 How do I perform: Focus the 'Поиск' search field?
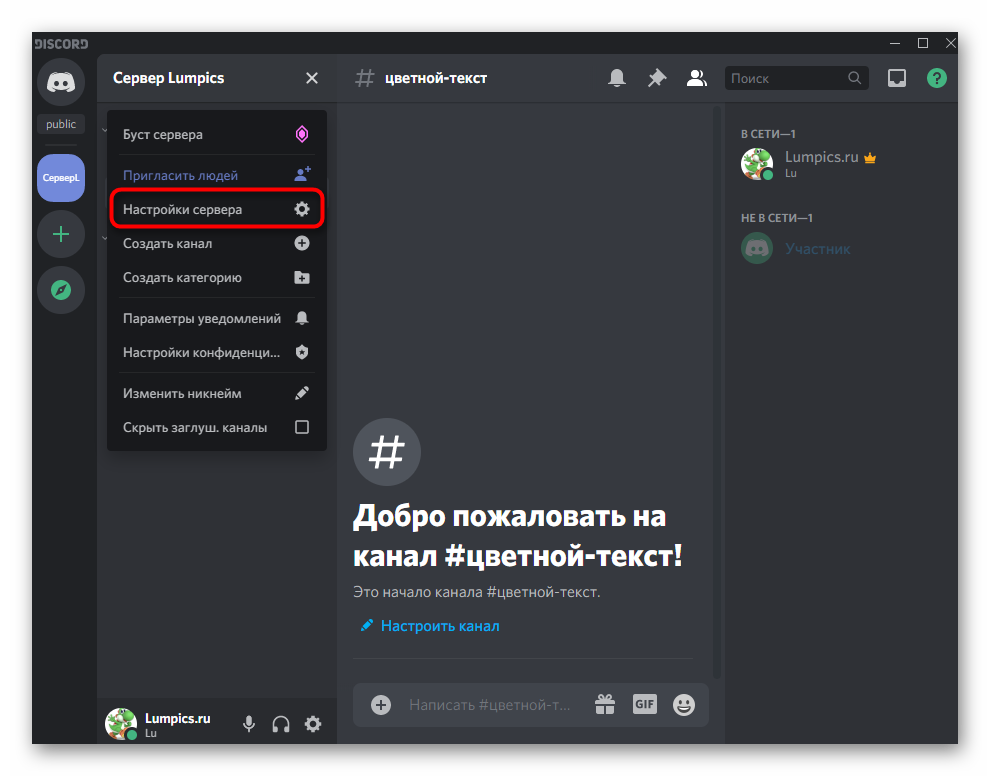pos(787,78)
